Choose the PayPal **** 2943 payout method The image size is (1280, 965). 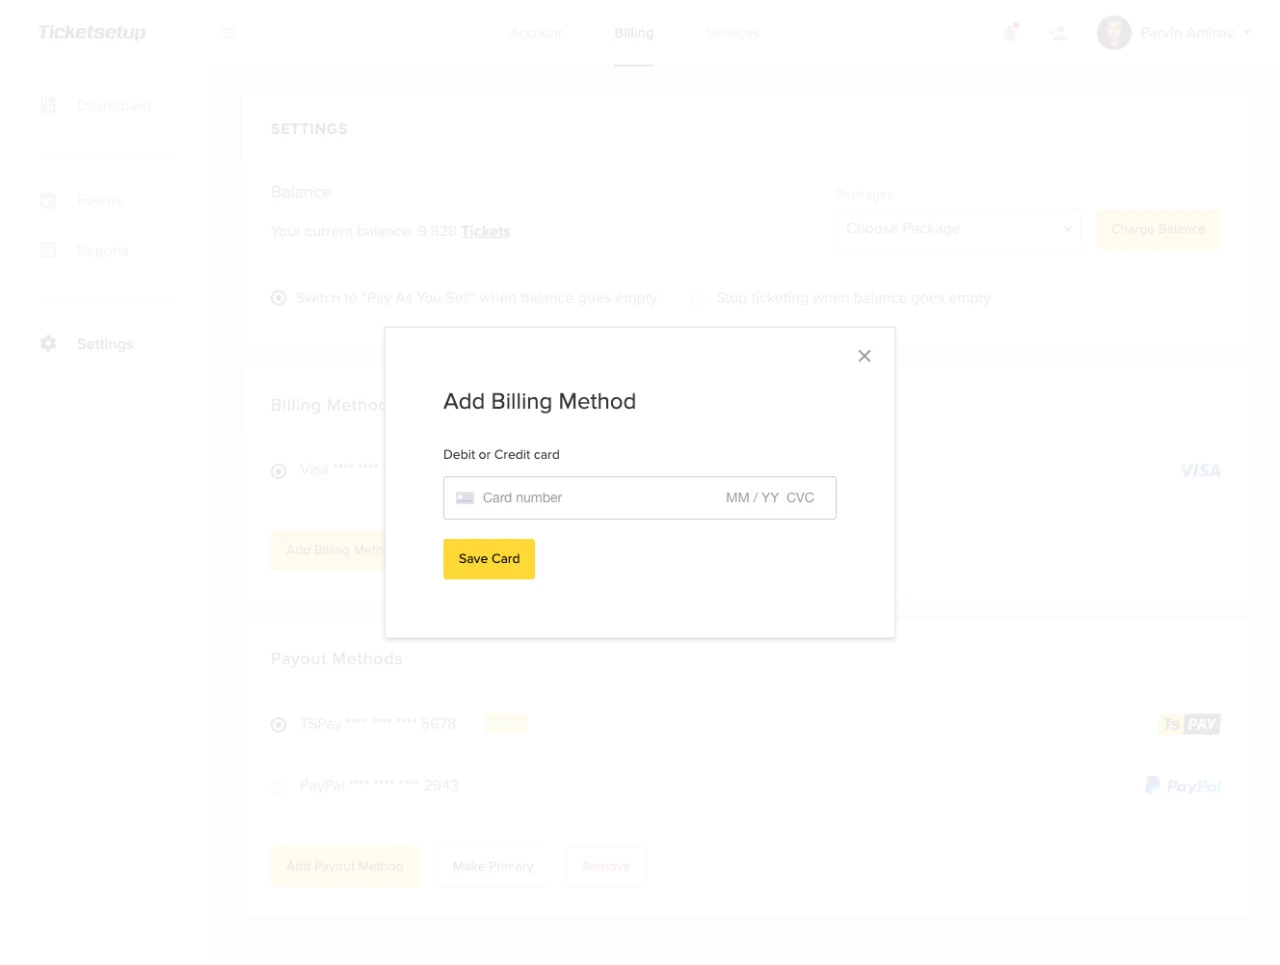278,786
